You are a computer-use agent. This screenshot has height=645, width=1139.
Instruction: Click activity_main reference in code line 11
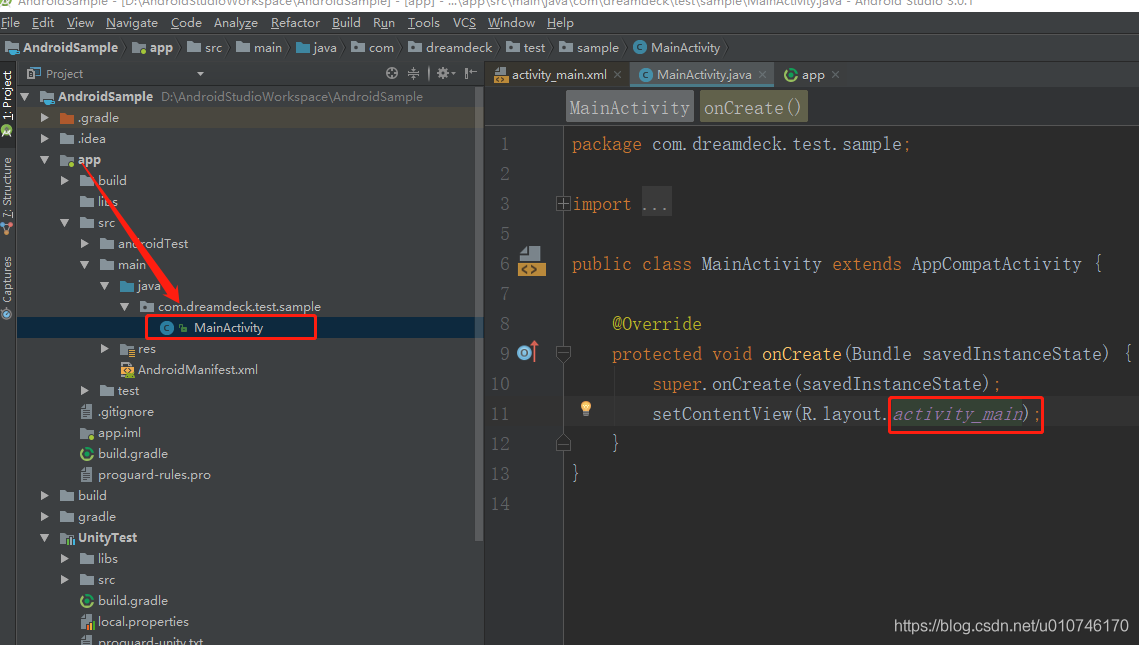[958, 414]
